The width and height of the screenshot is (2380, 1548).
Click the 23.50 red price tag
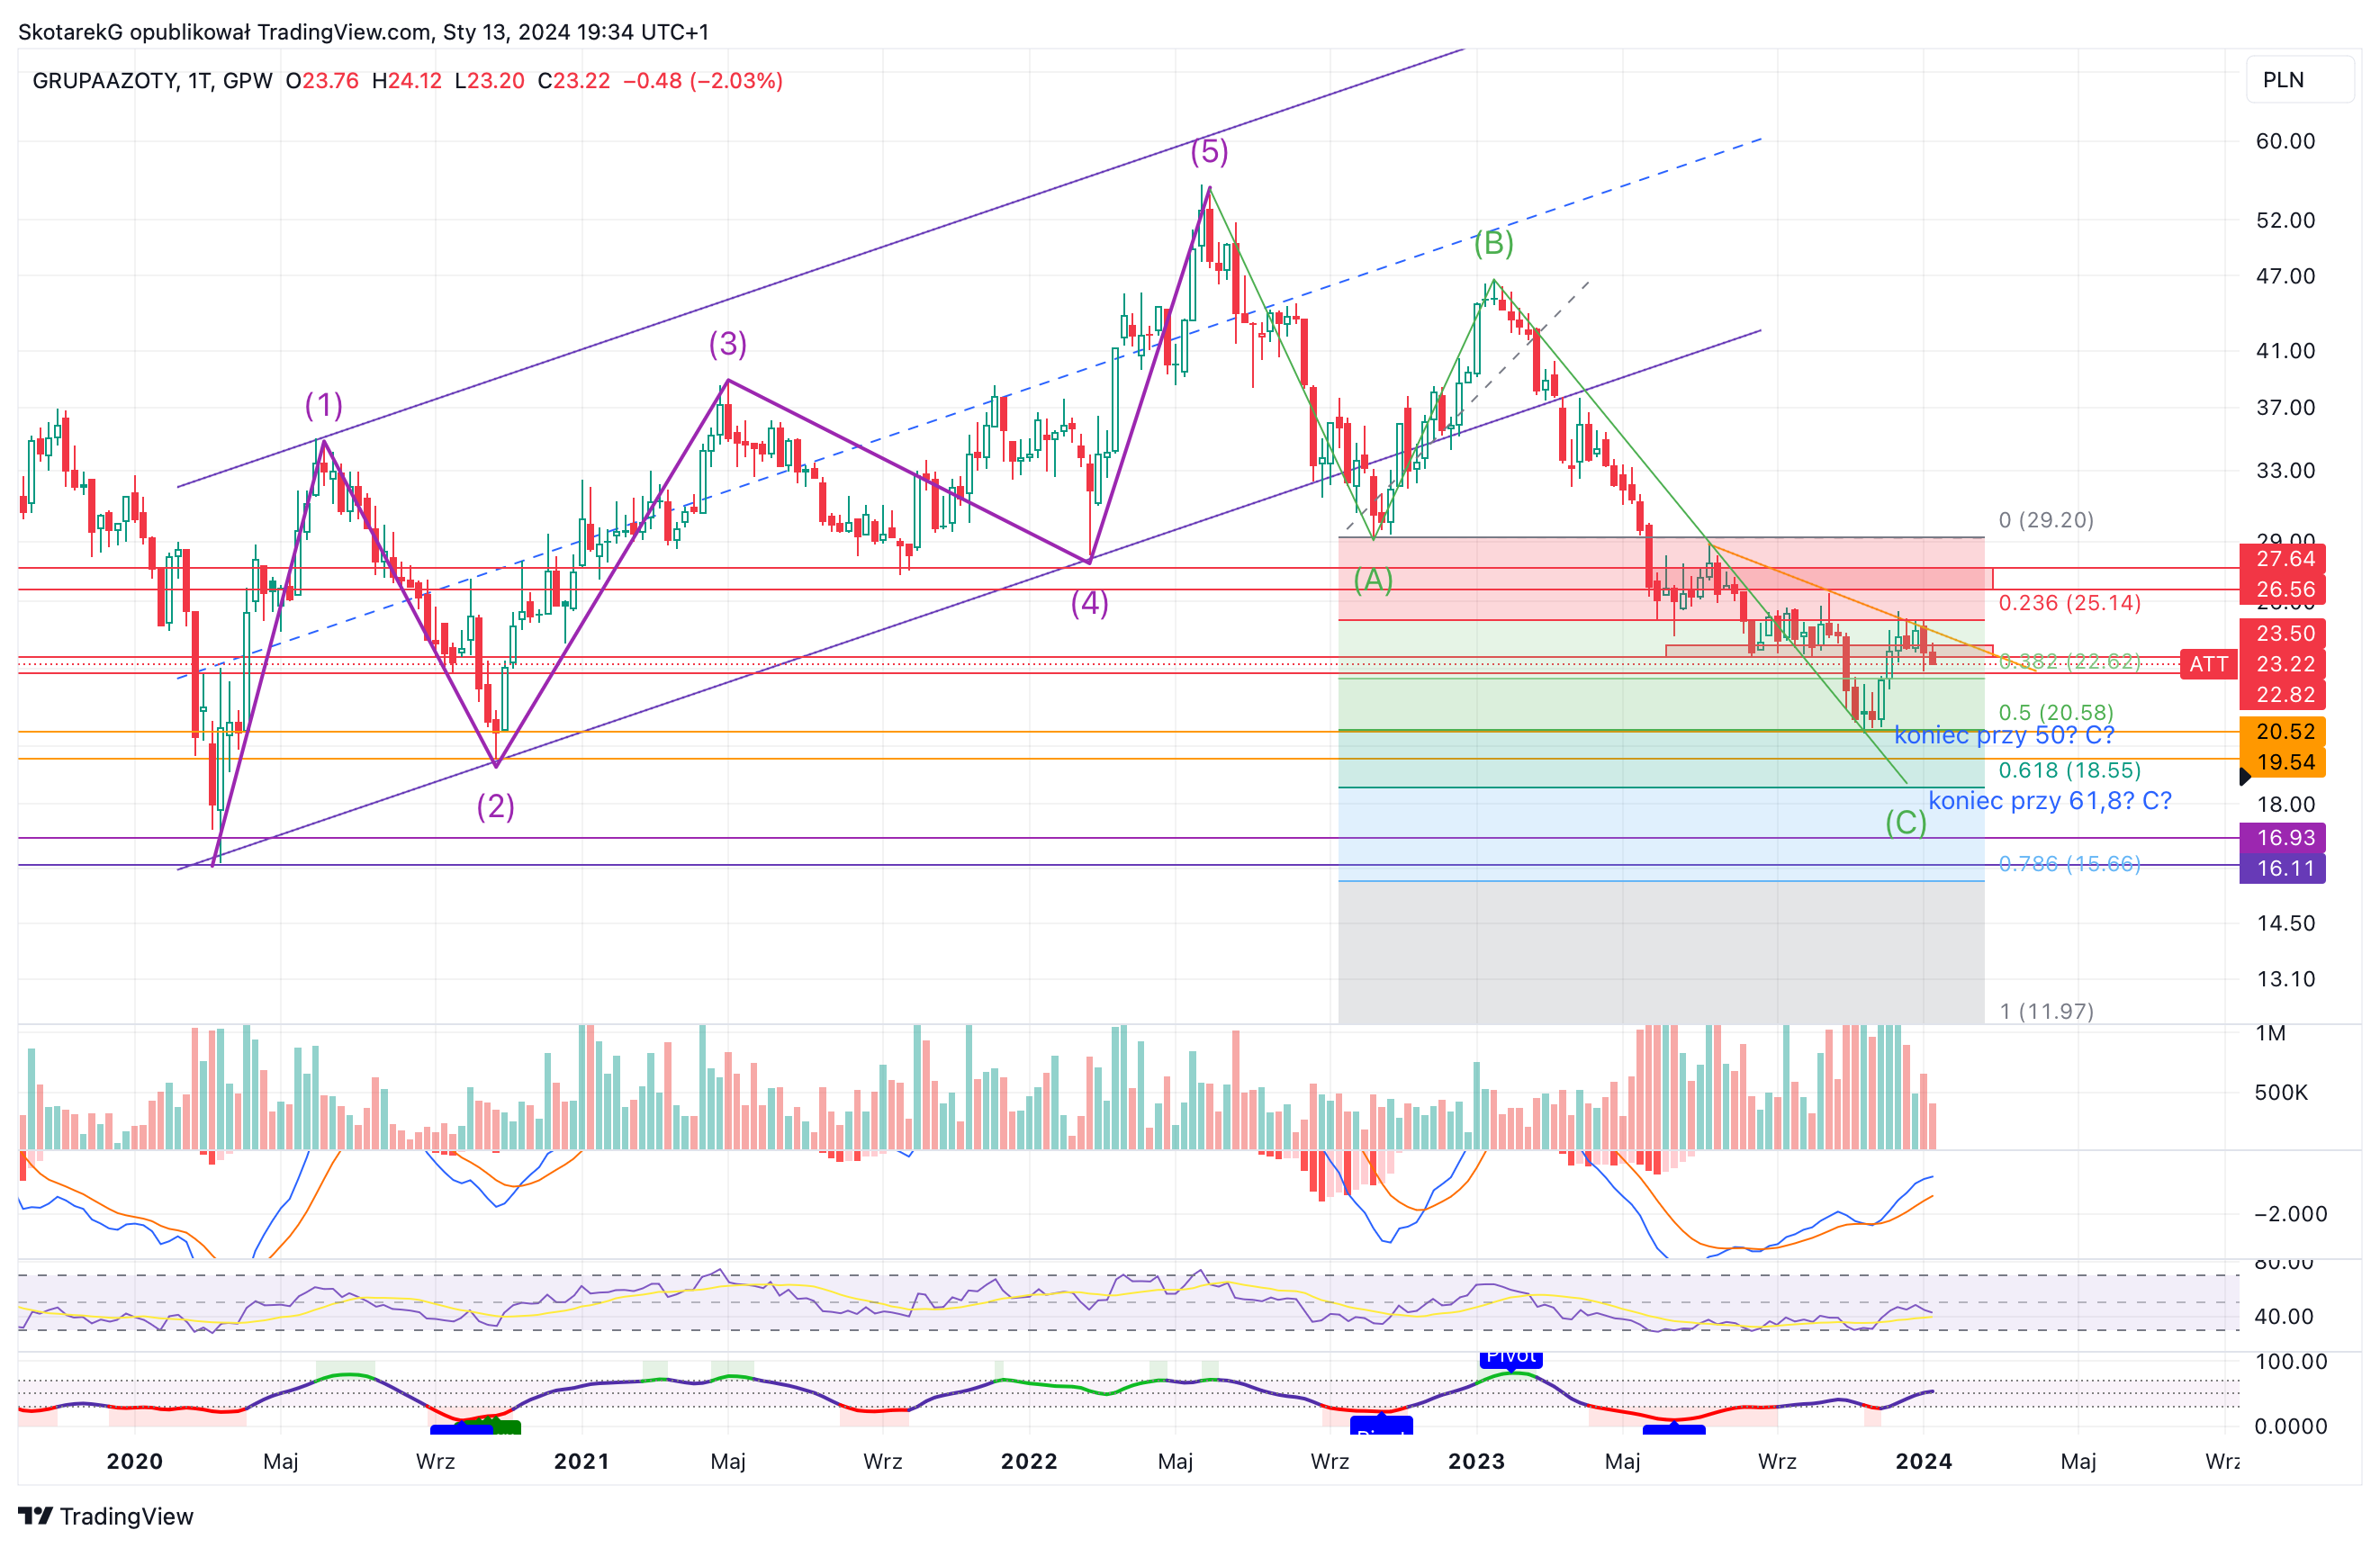2285,634
